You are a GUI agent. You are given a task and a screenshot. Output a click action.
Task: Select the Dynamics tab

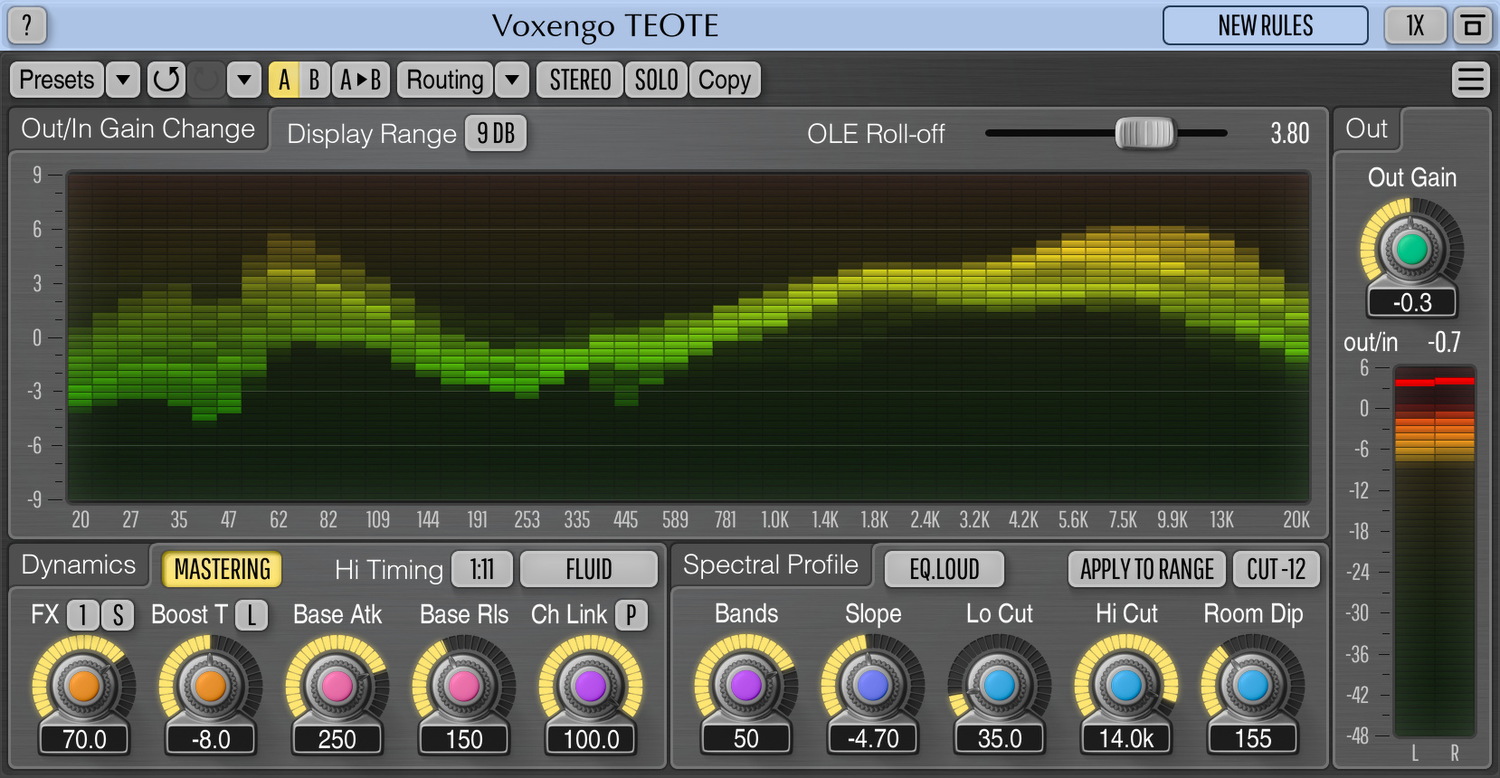click(78, 565)
